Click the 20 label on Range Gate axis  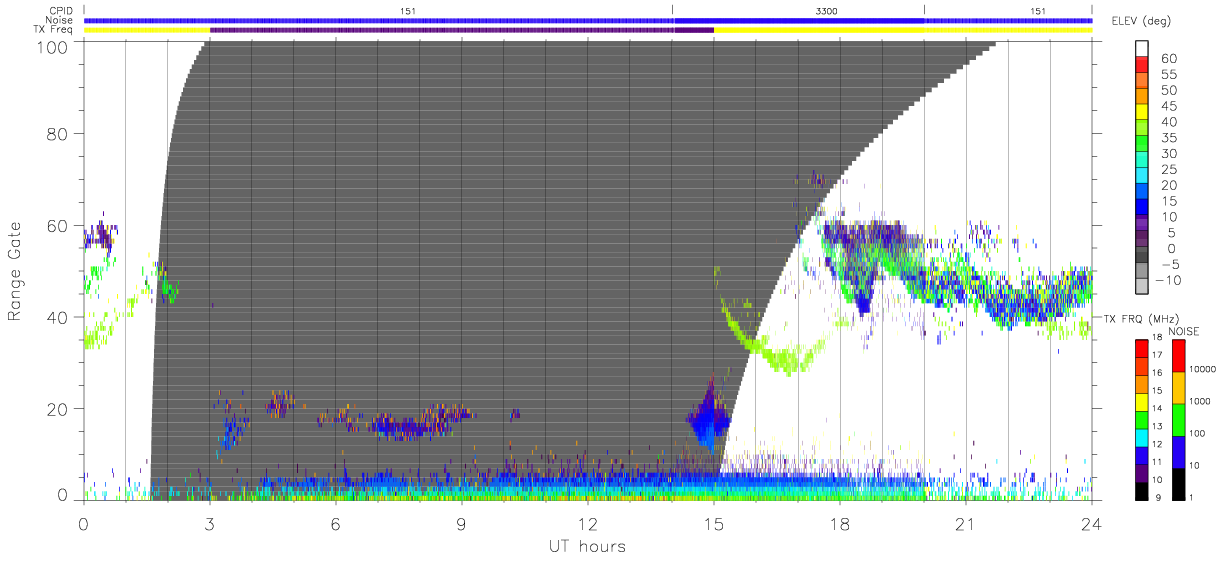(56, 409)
